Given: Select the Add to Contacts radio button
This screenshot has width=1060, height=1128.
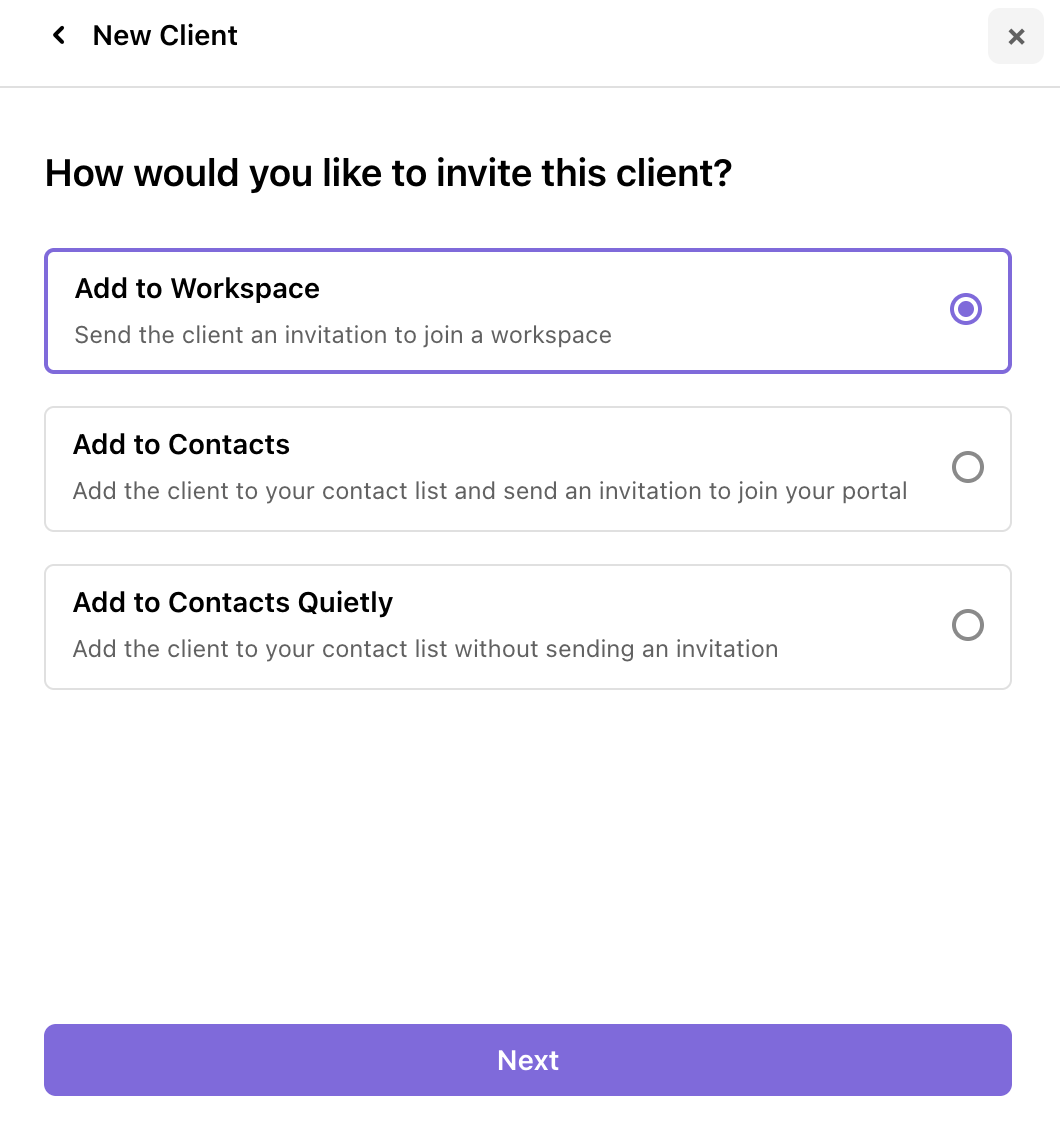Looking at the screenshot, I should 967,467.
